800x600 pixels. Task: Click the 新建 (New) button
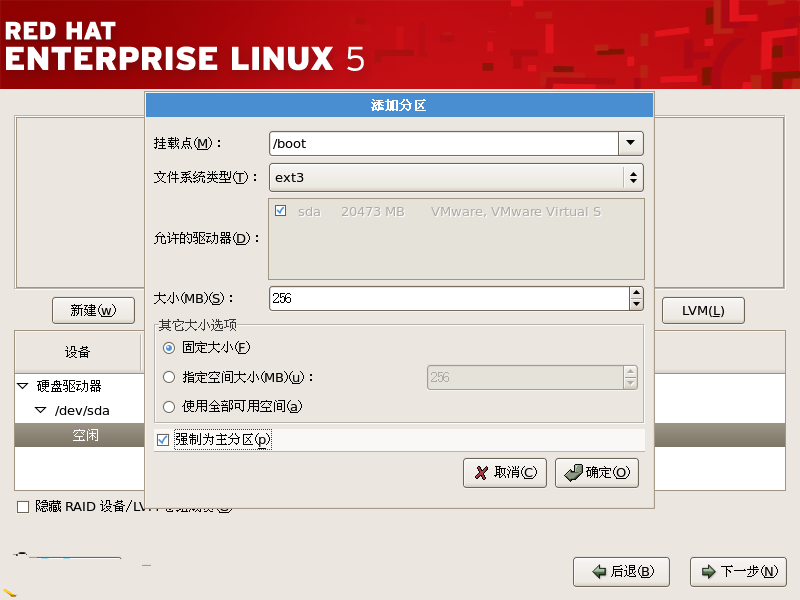point(93,310)
